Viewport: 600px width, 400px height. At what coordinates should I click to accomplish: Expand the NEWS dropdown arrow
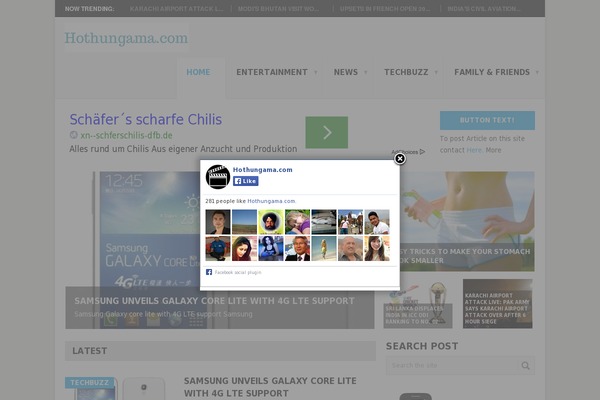365,72
